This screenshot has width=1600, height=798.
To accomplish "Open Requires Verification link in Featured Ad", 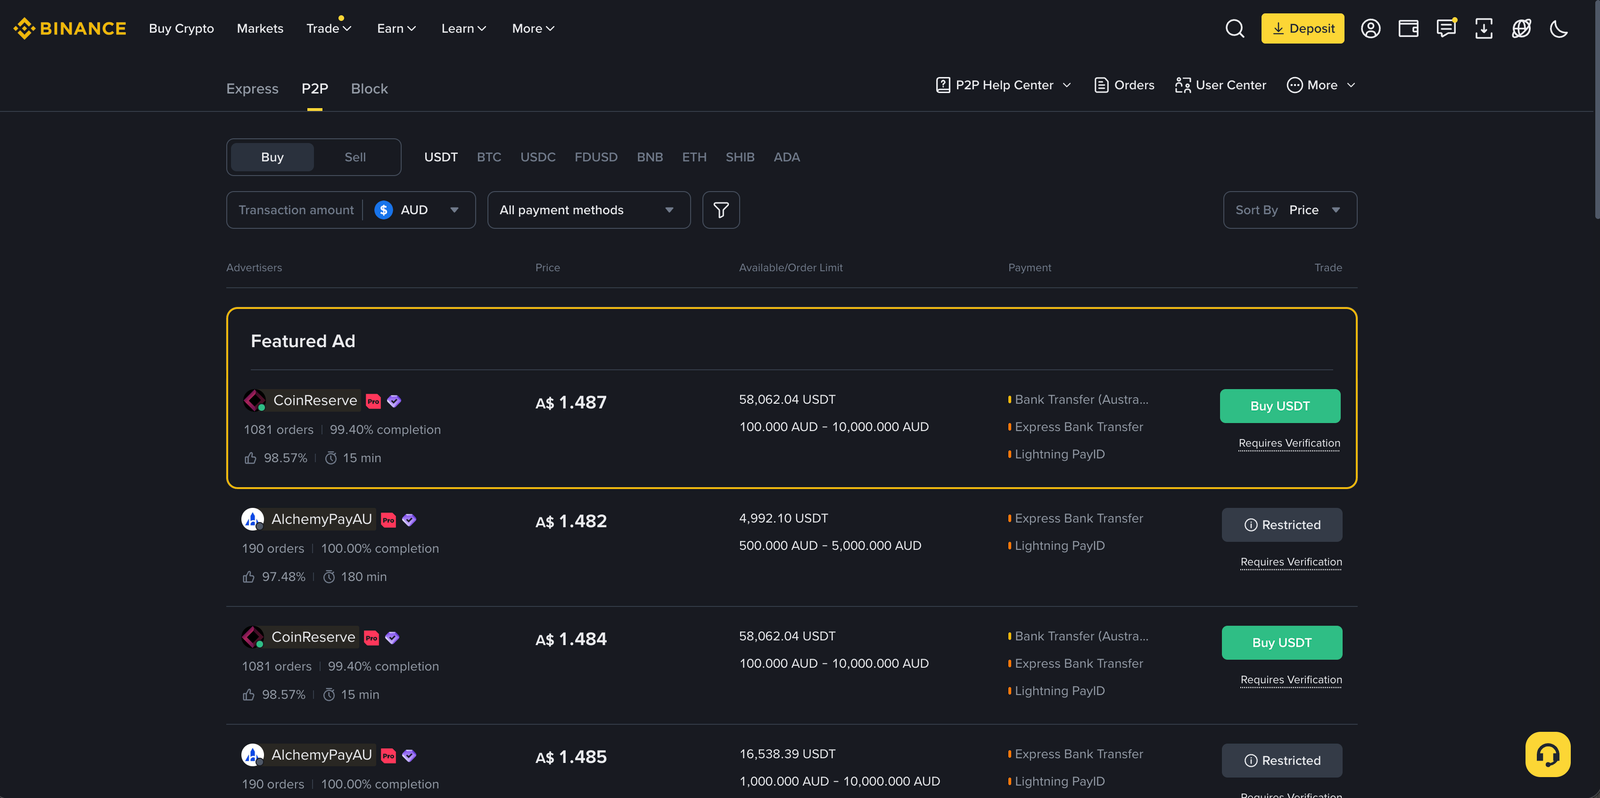I will (x=1289, y=443).
